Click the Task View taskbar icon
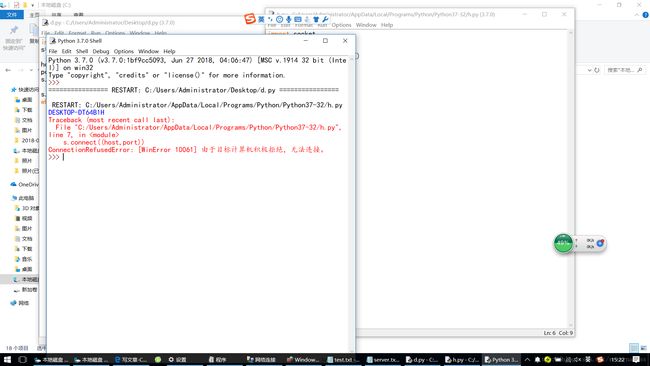650x366 pixels. pyautogui.click(x=22, y=359)
